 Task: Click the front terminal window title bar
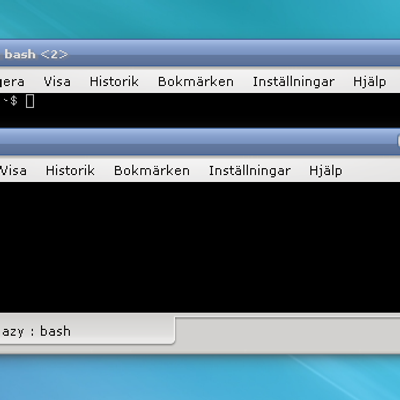click(200, 142)
